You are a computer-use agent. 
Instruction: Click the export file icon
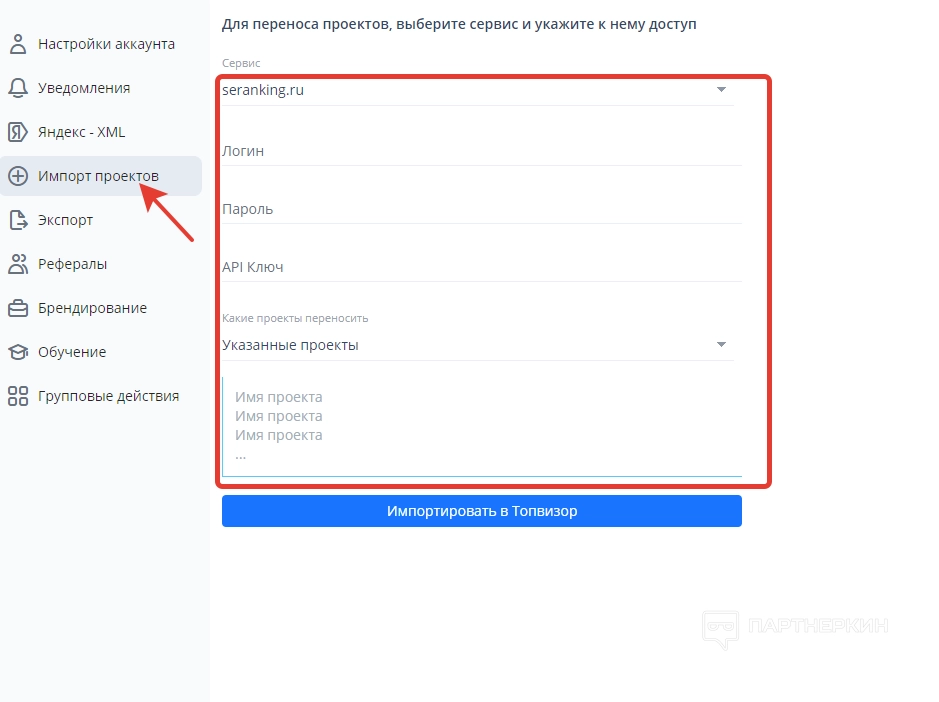tap(18, 220)
